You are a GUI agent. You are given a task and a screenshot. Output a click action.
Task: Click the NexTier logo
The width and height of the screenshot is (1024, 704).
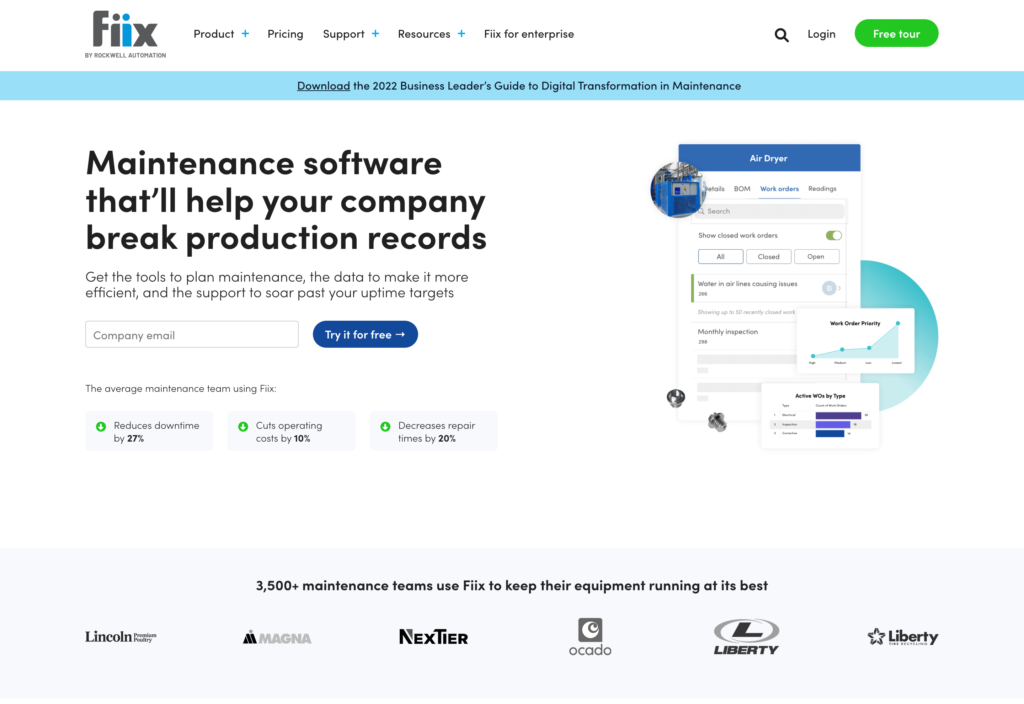[x=433, y=637]
